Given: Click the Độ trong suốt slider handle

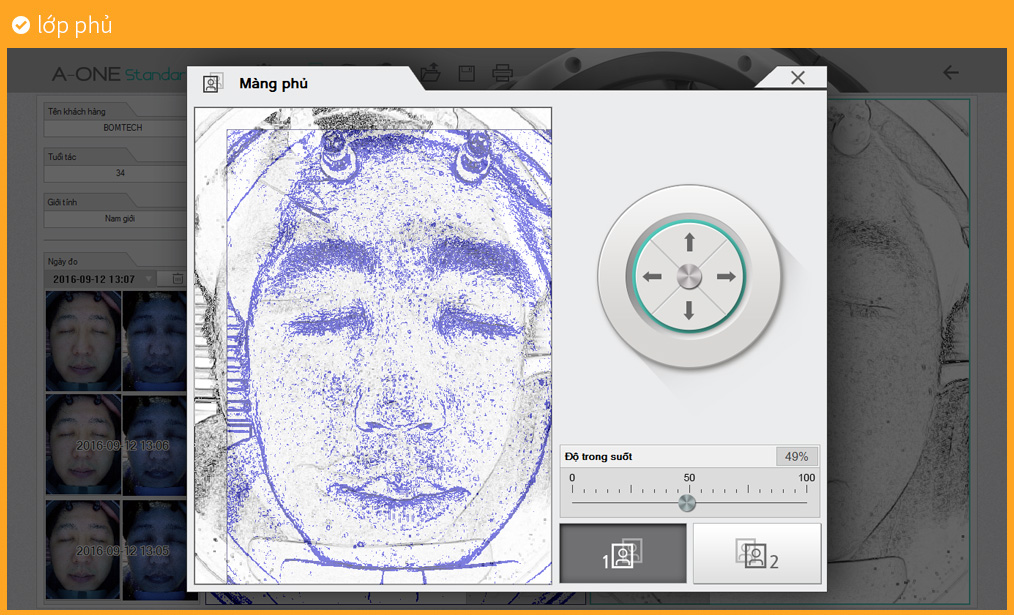Looking at the screenshot, I should [687, 502].
